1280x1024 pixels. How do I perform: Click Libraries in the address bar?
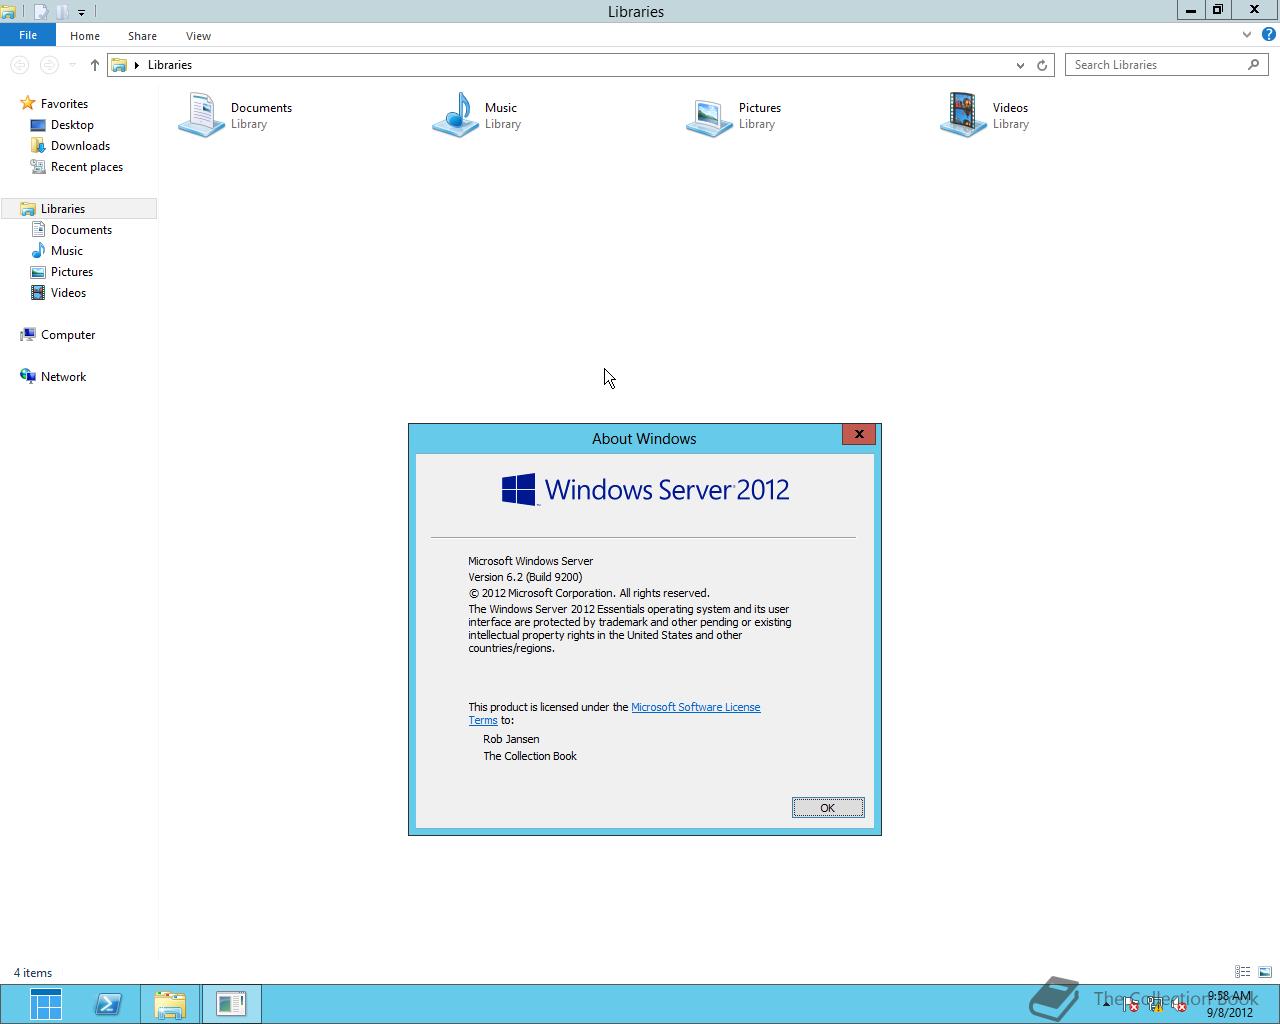[x=170, y=65]
